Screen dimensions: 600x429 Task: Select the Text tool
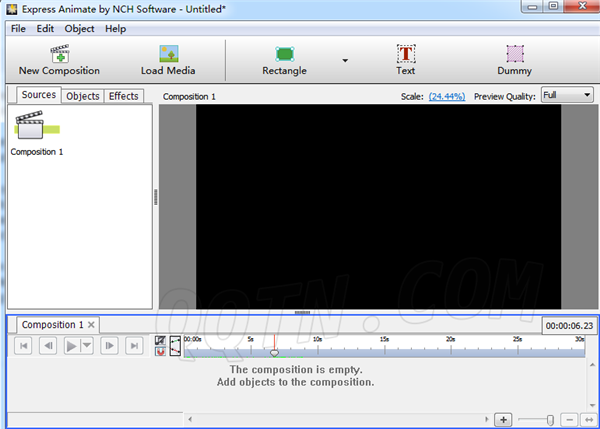[x=406, y=60]
